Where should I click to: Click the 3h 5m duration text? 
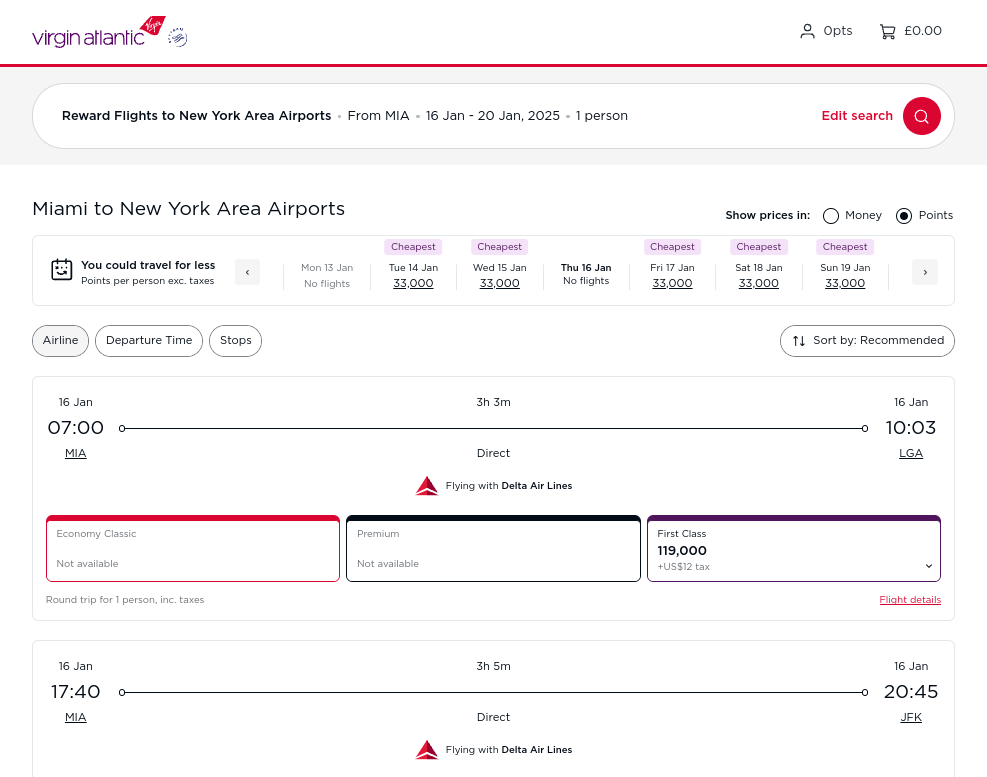[x=493, y=666]
